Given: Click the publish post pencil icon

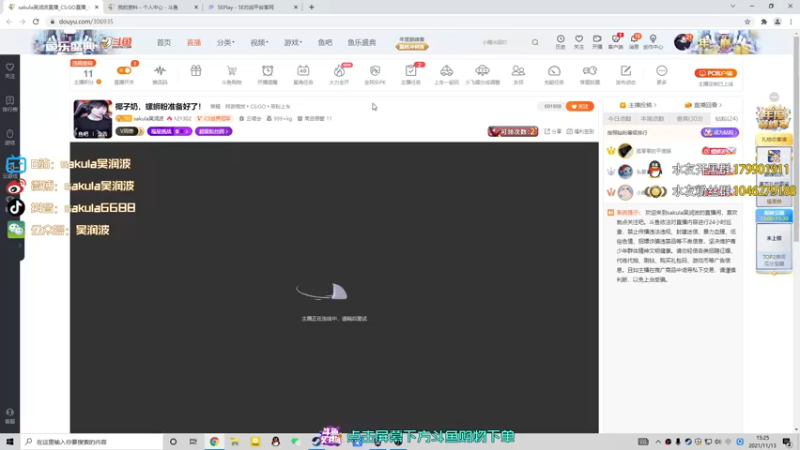Looking at the screenshot, I should coord(626,71).
